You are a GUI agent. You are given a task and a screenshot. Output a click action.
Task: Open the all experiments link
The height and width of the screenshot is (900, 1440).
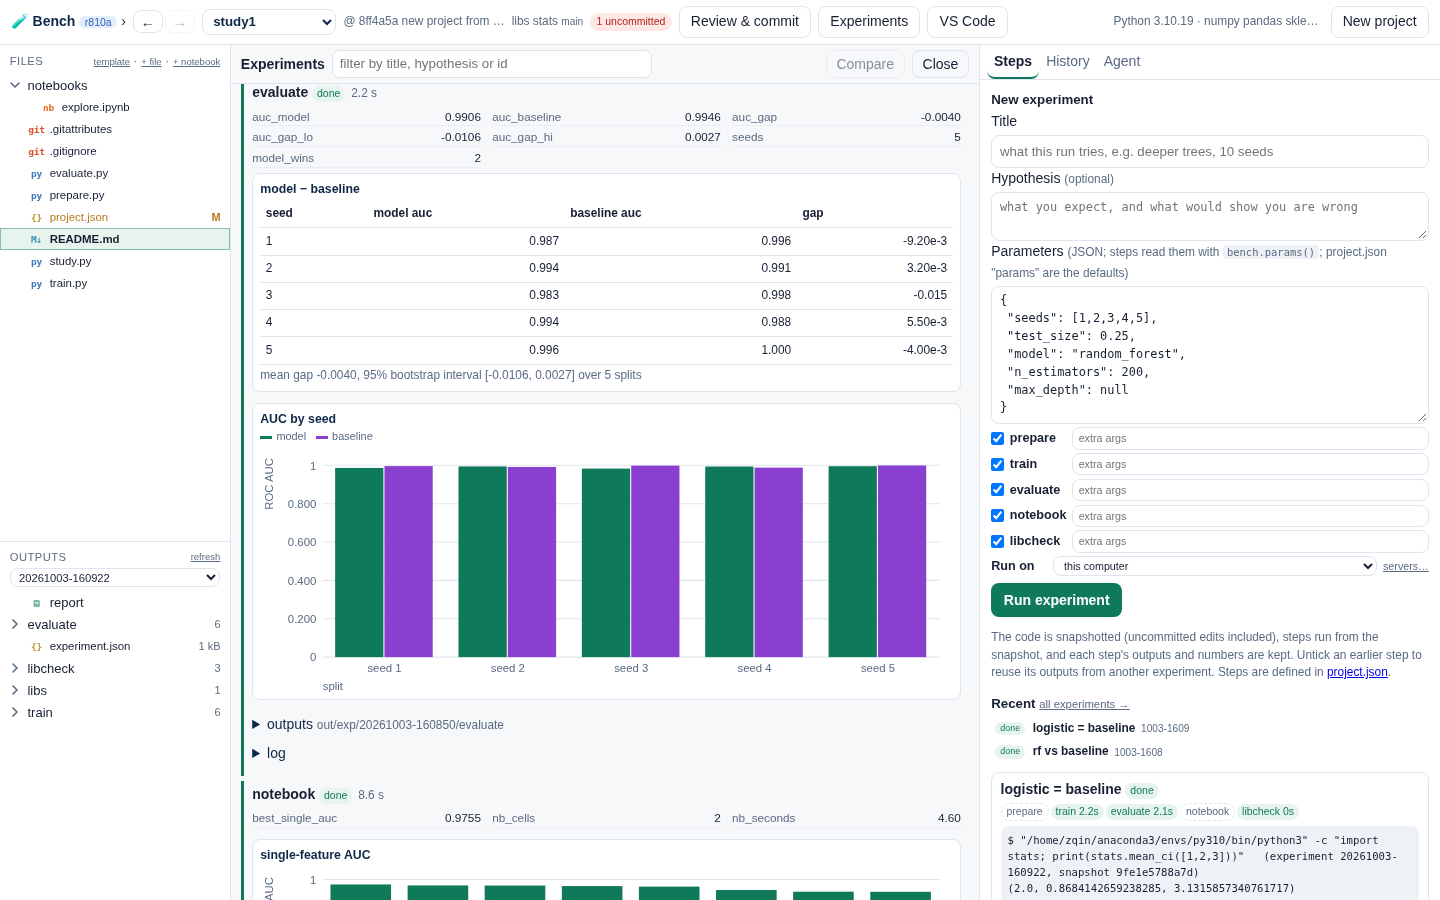click(1083, 705)
